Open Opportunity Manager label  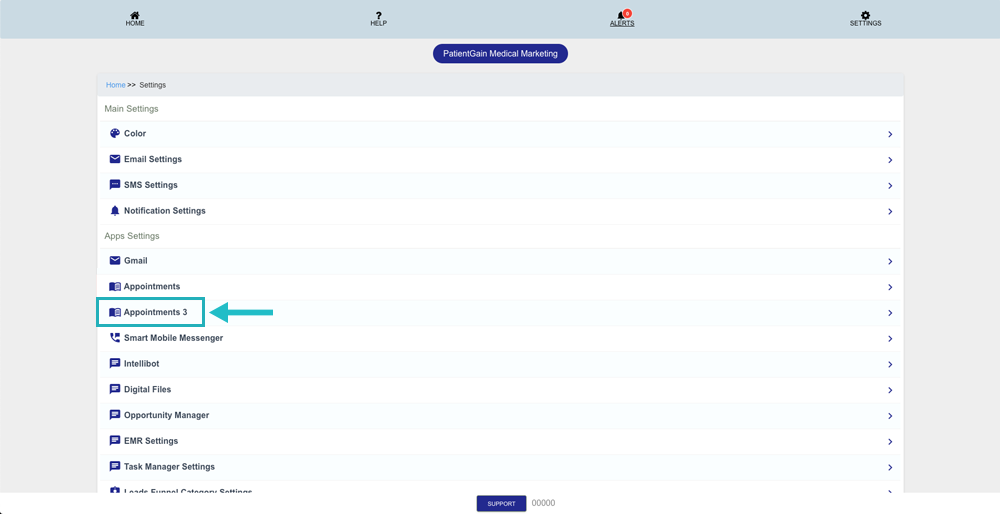(166, 415)
